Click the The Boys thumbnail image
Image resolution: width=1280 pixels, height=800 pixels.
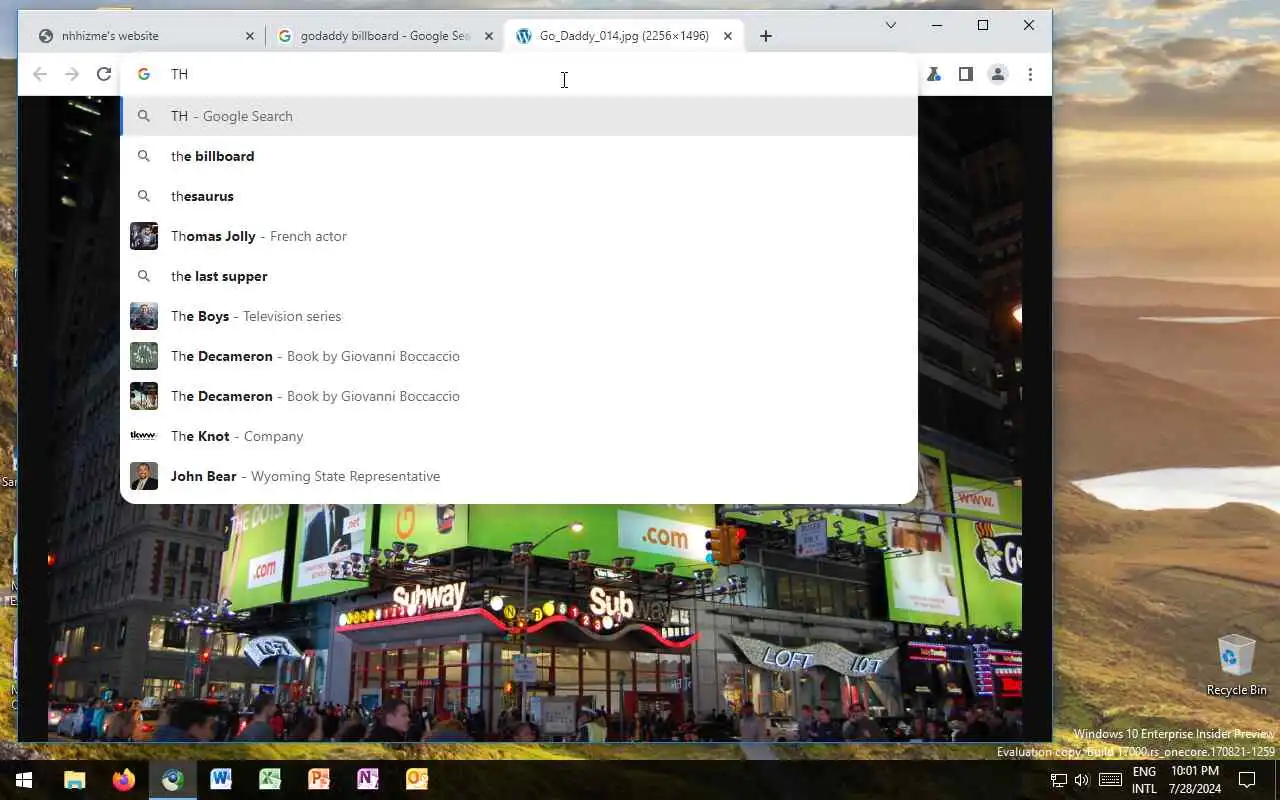[144, 316]
